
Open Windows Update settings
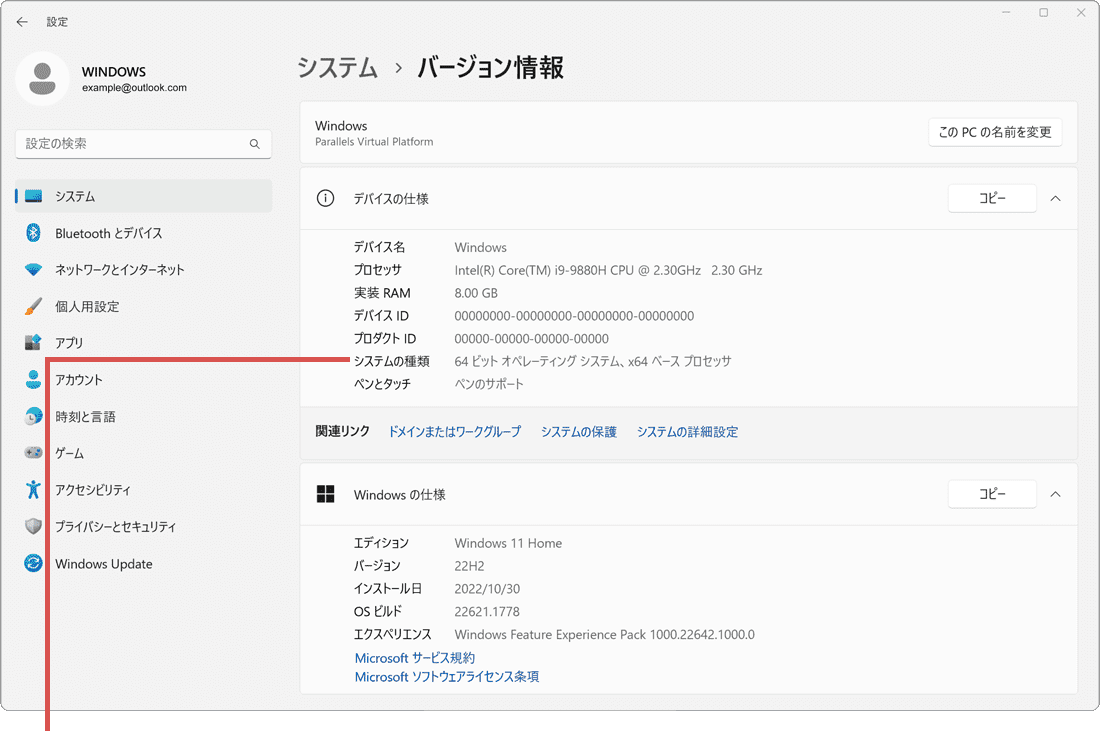click(x=103, y=563)
